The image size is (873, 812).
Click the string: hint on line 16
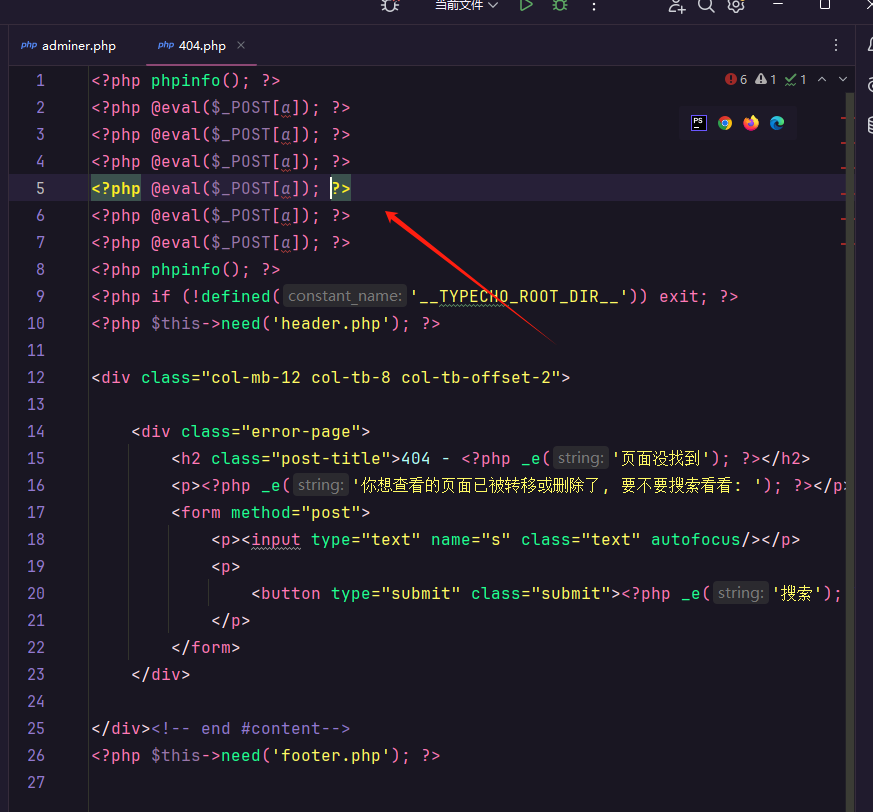click(x=321, y=485)
